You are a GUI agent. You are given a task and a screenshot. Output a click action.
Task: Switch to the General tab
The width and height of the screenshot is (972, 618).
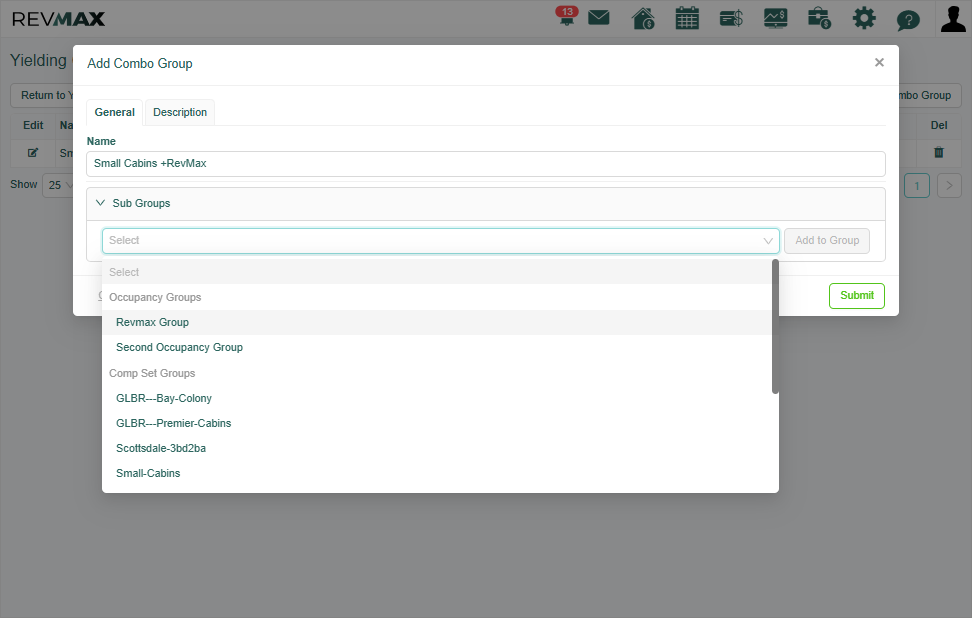pos(115,112)
